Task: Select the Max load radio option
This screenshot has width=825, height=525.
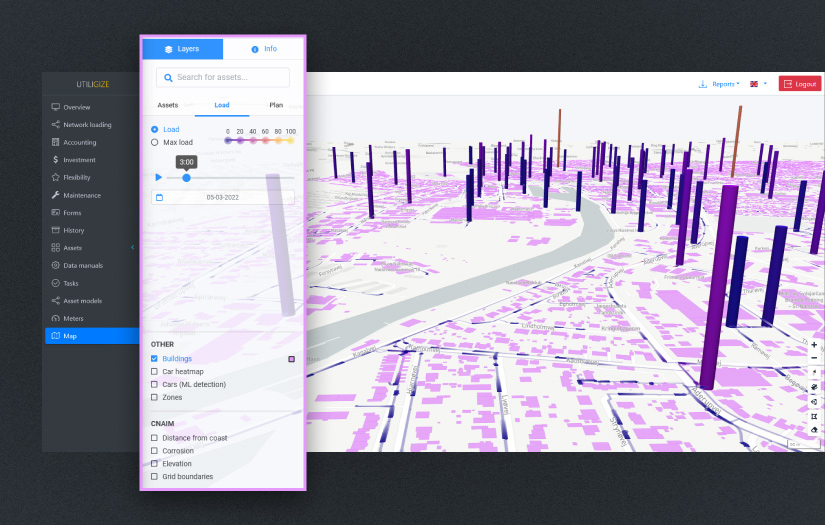Action: click(x=155, y=143)
